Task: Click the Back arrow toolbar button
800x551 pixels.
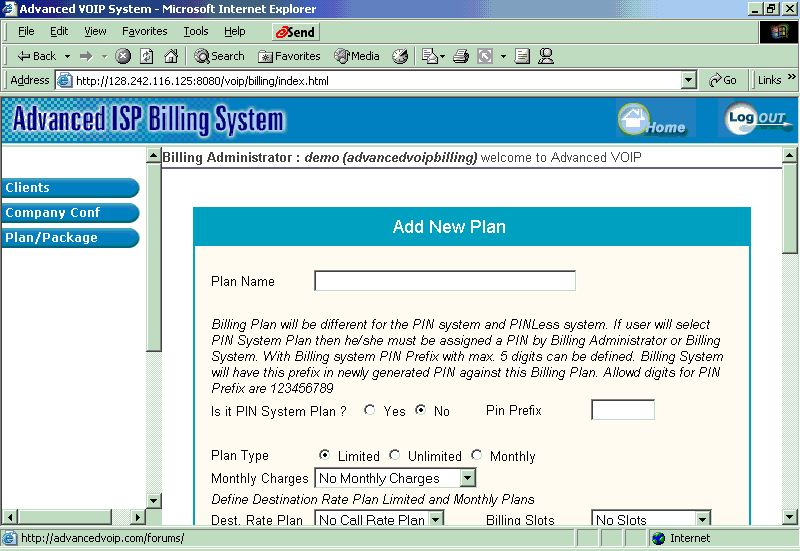Action: coord(36,56)
